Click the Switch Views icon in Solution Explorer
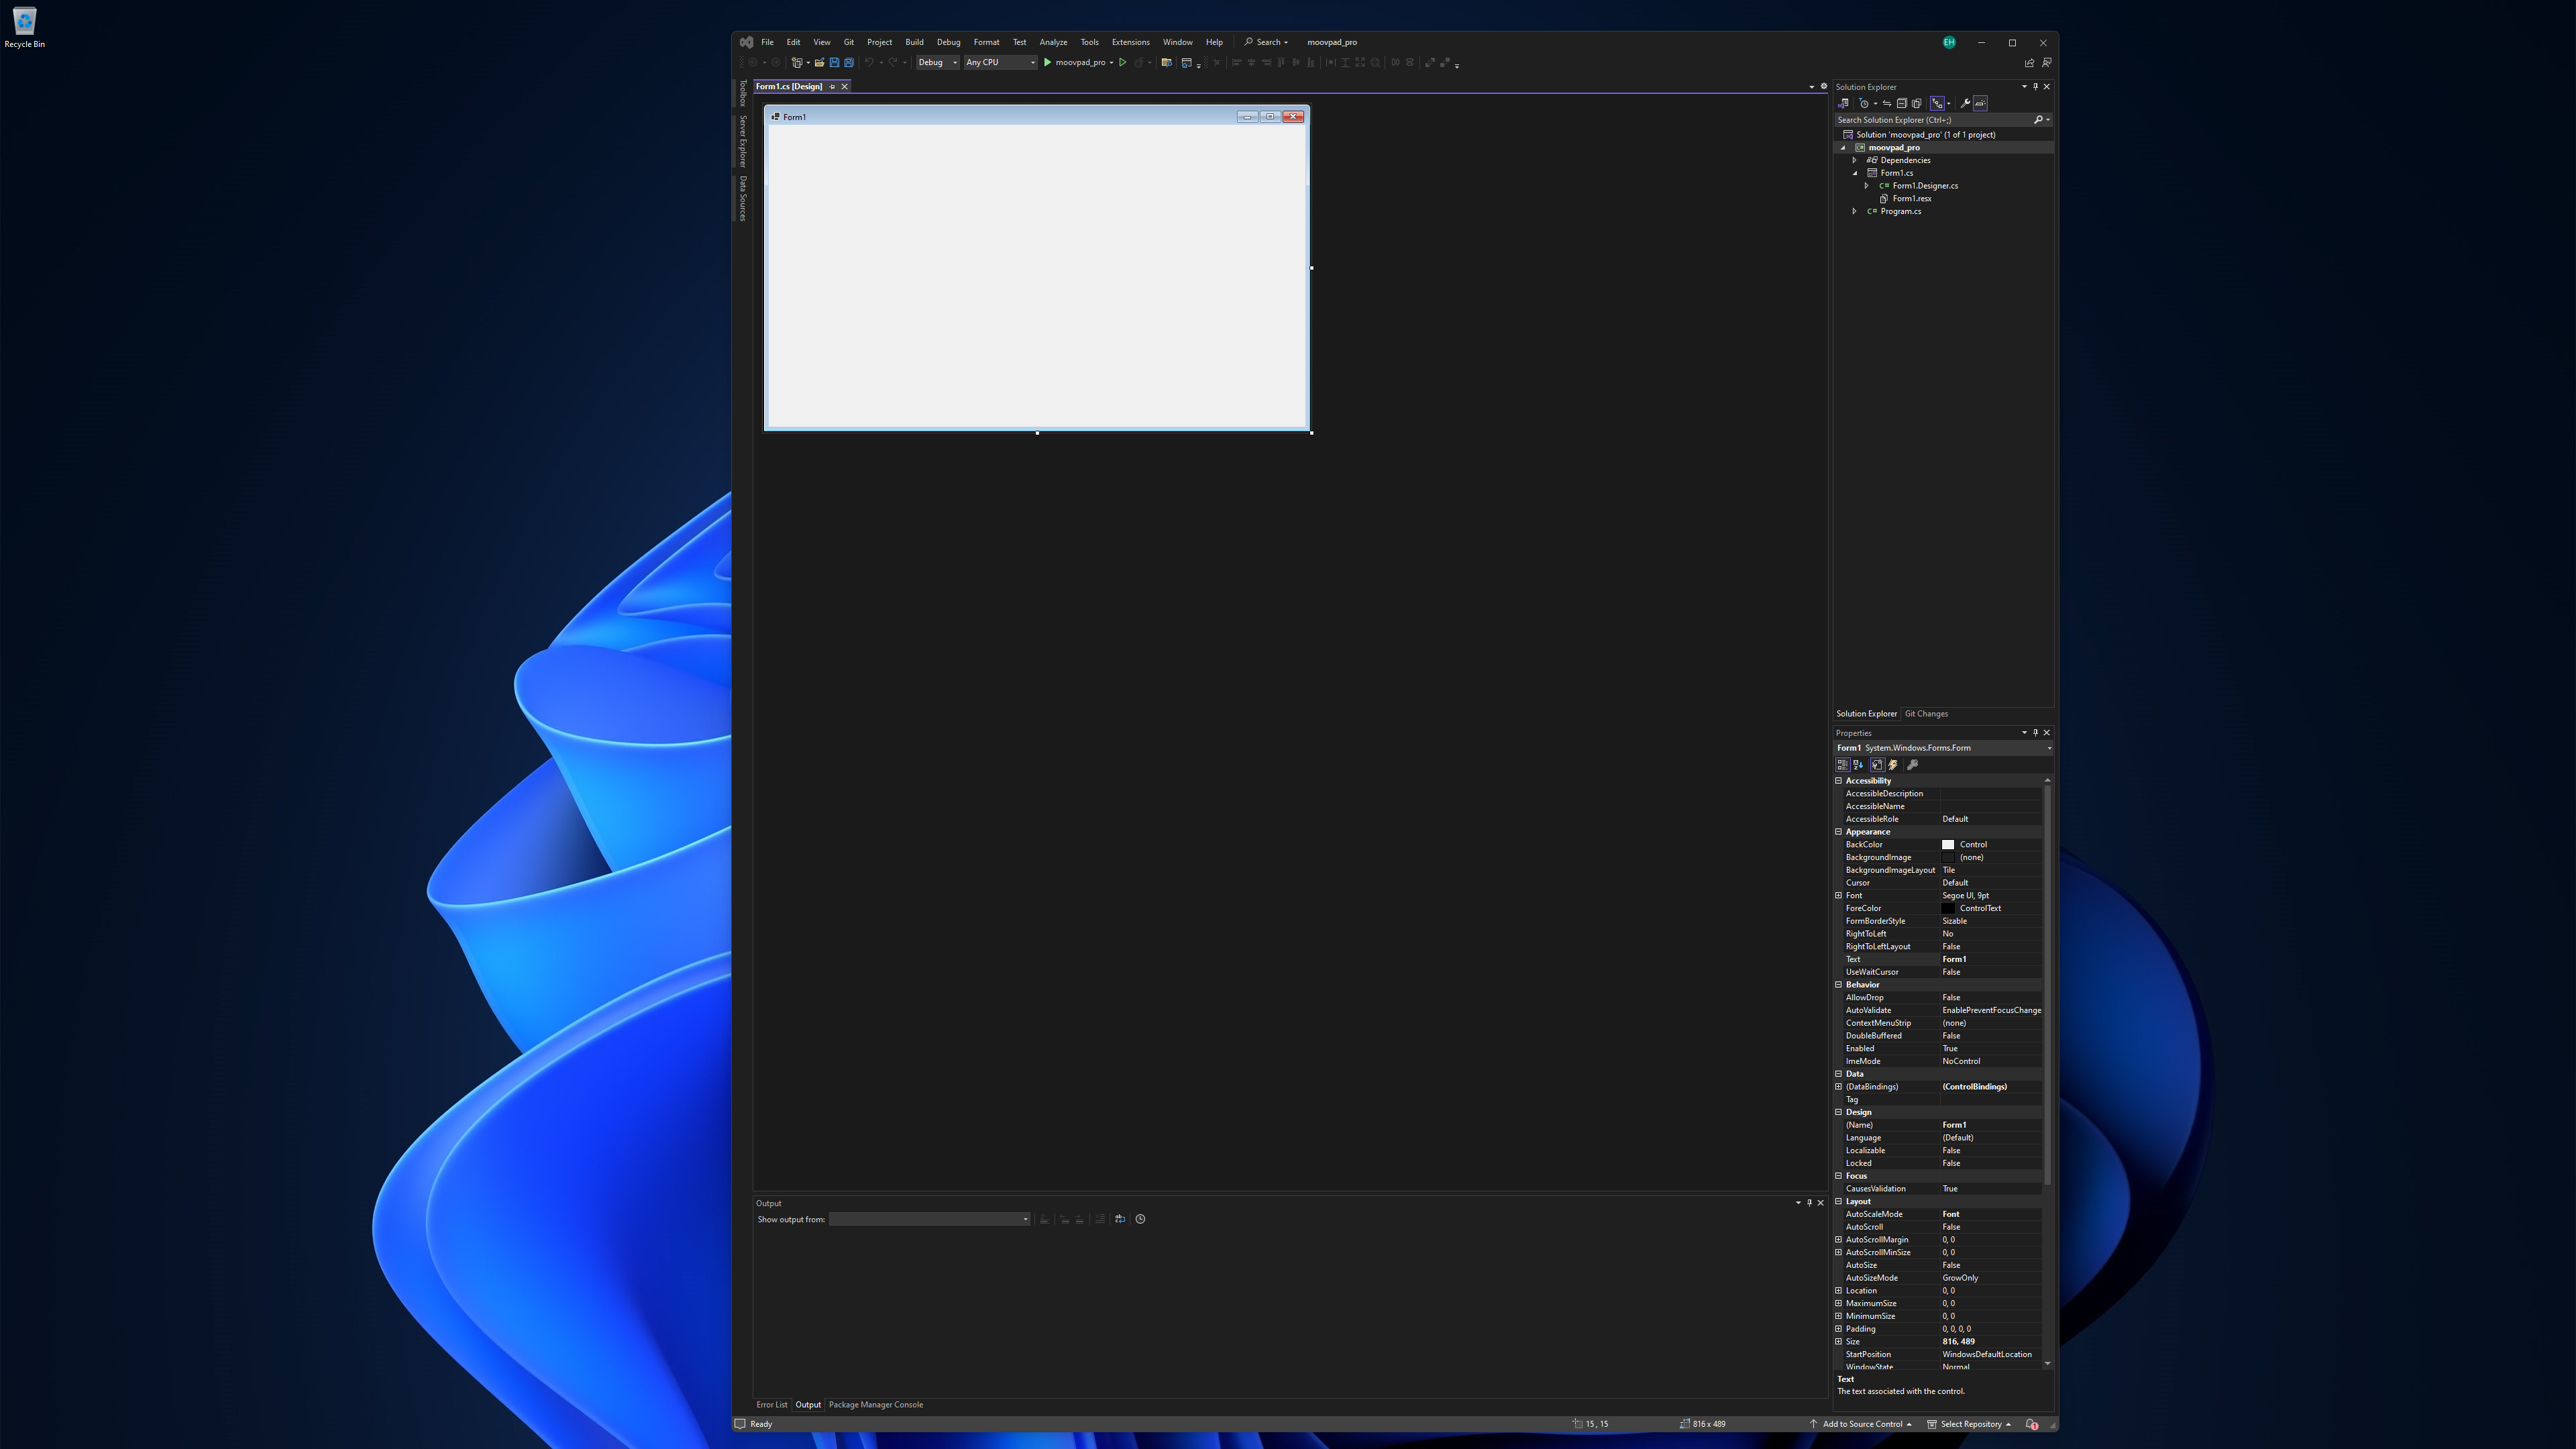Screen dimensions: 2576x1449 [x=1843, y=103]
